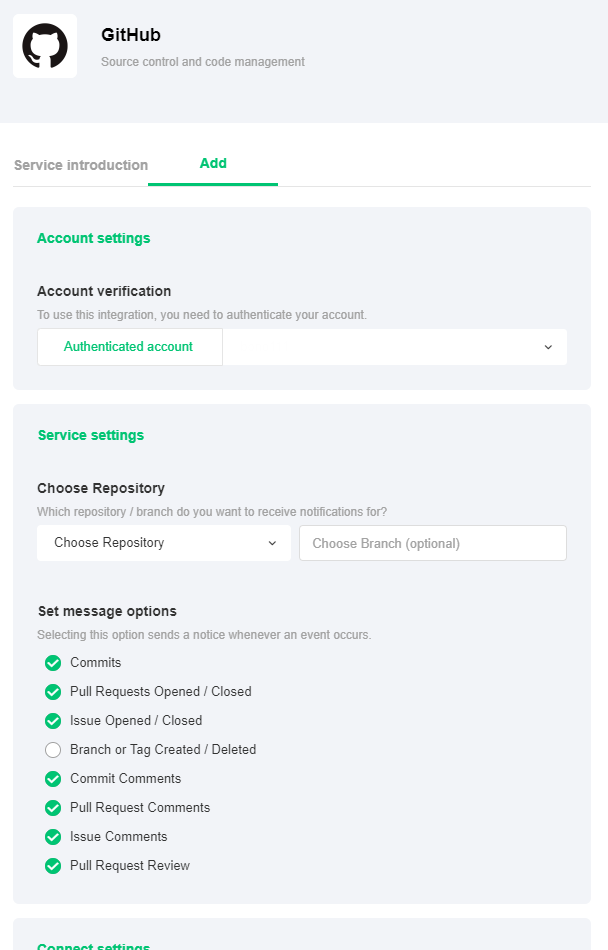Viewport: 608px width, 950px height.
Task: Uncheck the Commit Comments option
Action: coord(53,779)
